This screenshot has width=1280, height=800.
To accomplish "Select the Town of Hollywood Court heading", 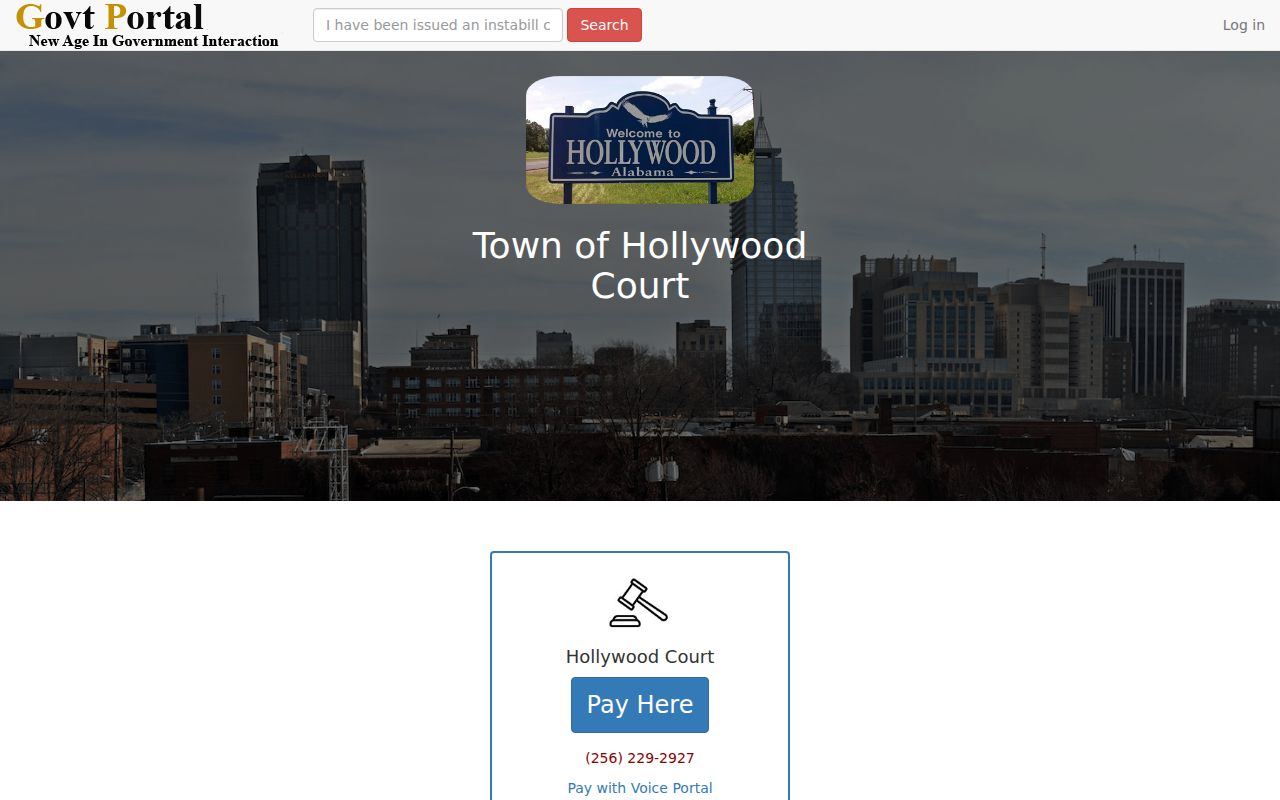I will coord(640,265).
